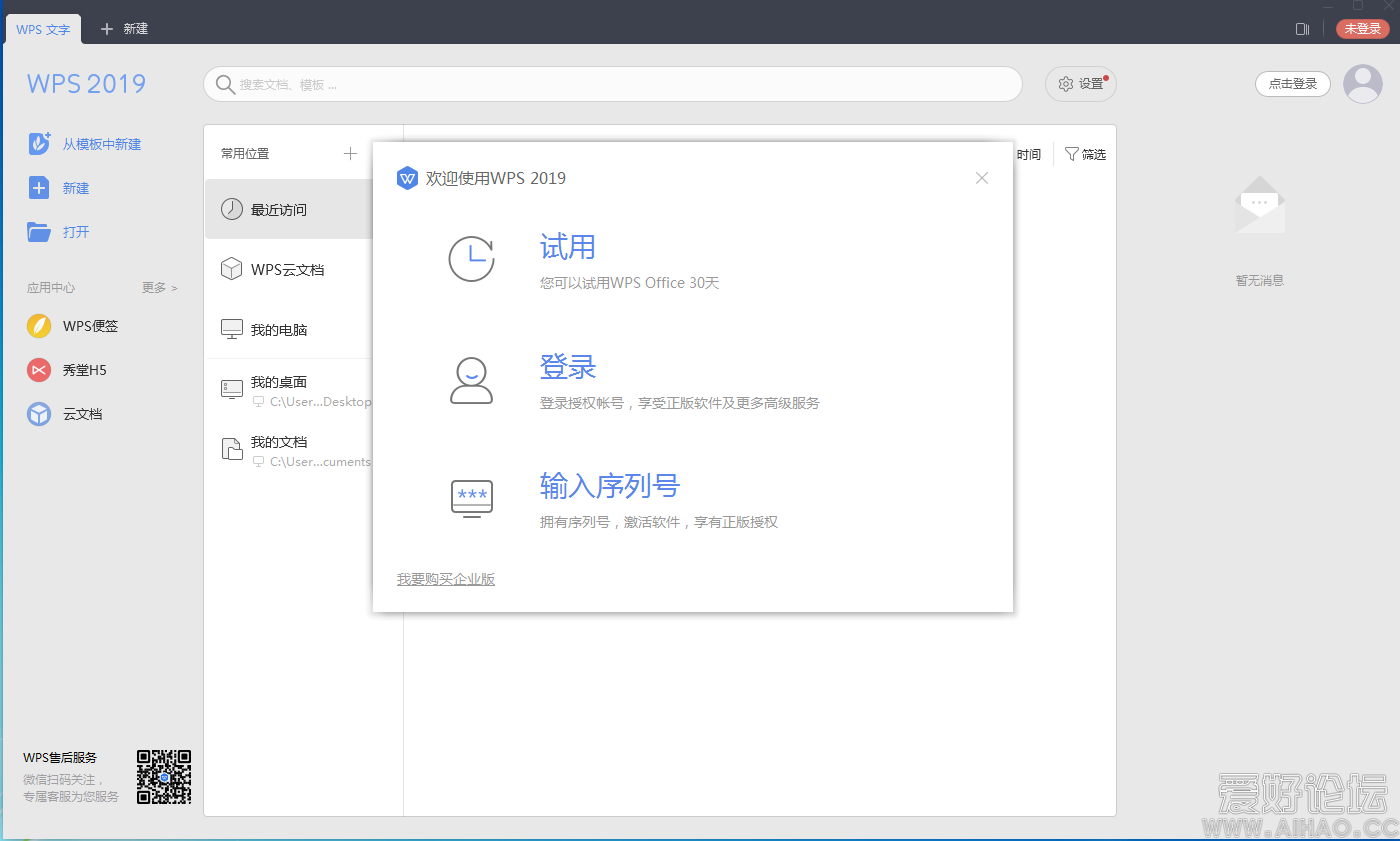This screenshot has width=1400, height=841.
Task: Click the 点击登录 button
Action: tap(1292, 84)
